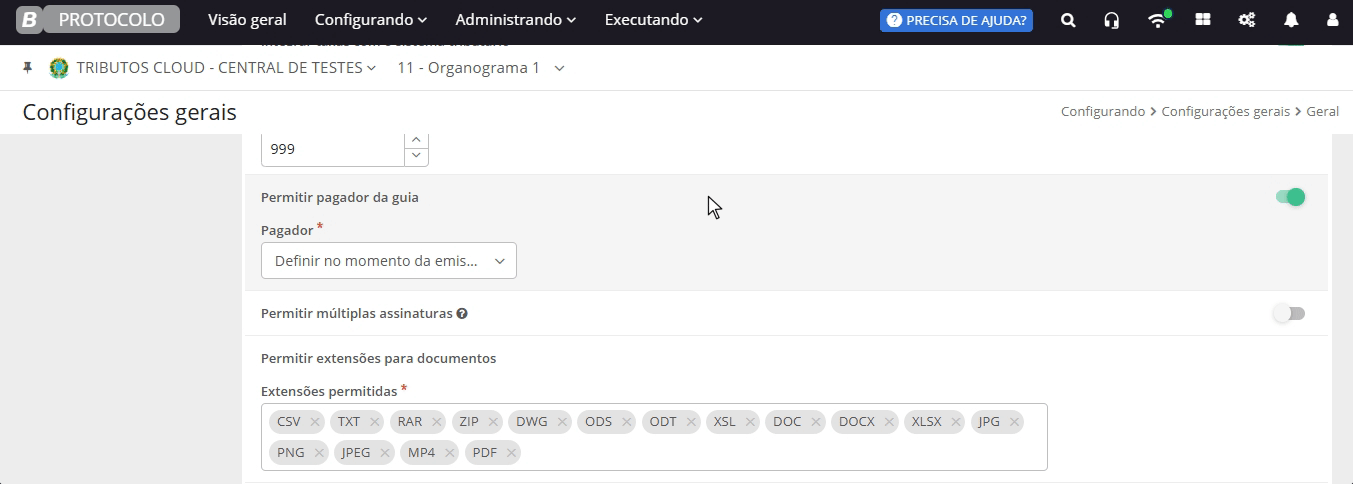Click the pin icon beside the entity name
This screenshot has width=1353, height=484.
click(x=27, y=68)
